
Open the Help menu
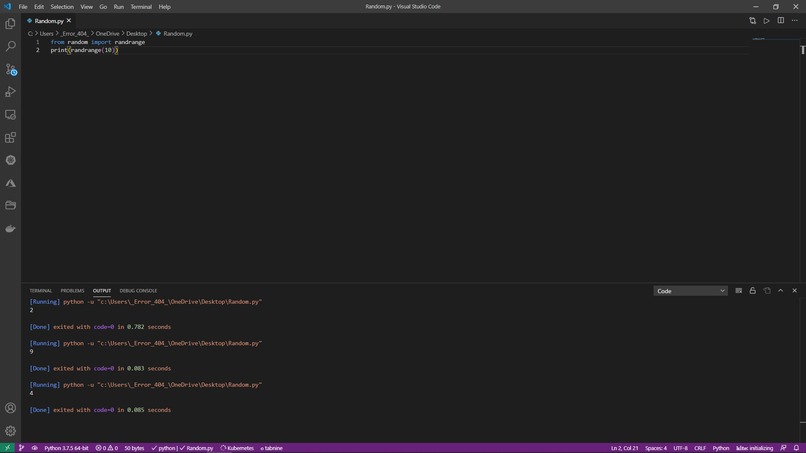click(x=164, y=7)
